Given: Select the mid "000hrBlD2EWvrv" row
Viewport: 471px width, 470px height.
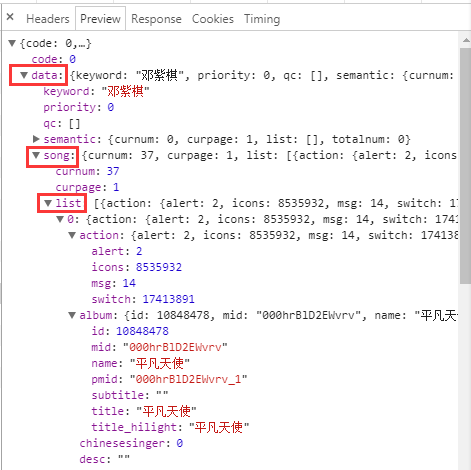Looking at the screenshot, I should pyautogui.click(x=159, y=347).
